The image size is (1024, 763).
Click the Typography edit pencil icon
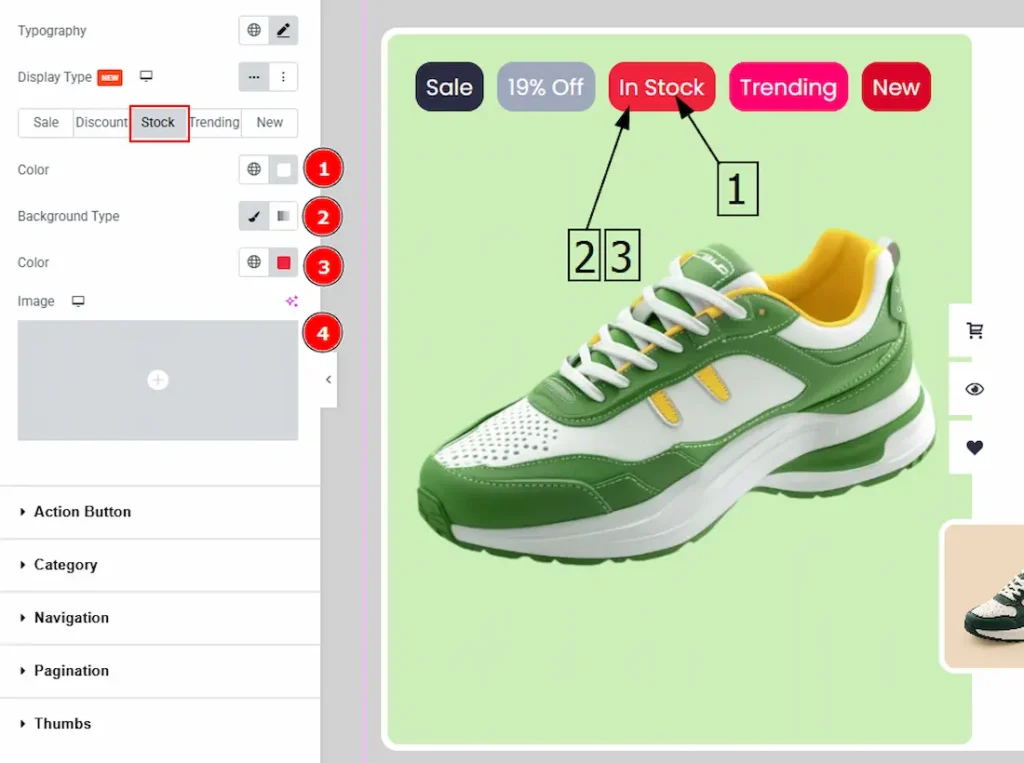(x=283, y=31)
